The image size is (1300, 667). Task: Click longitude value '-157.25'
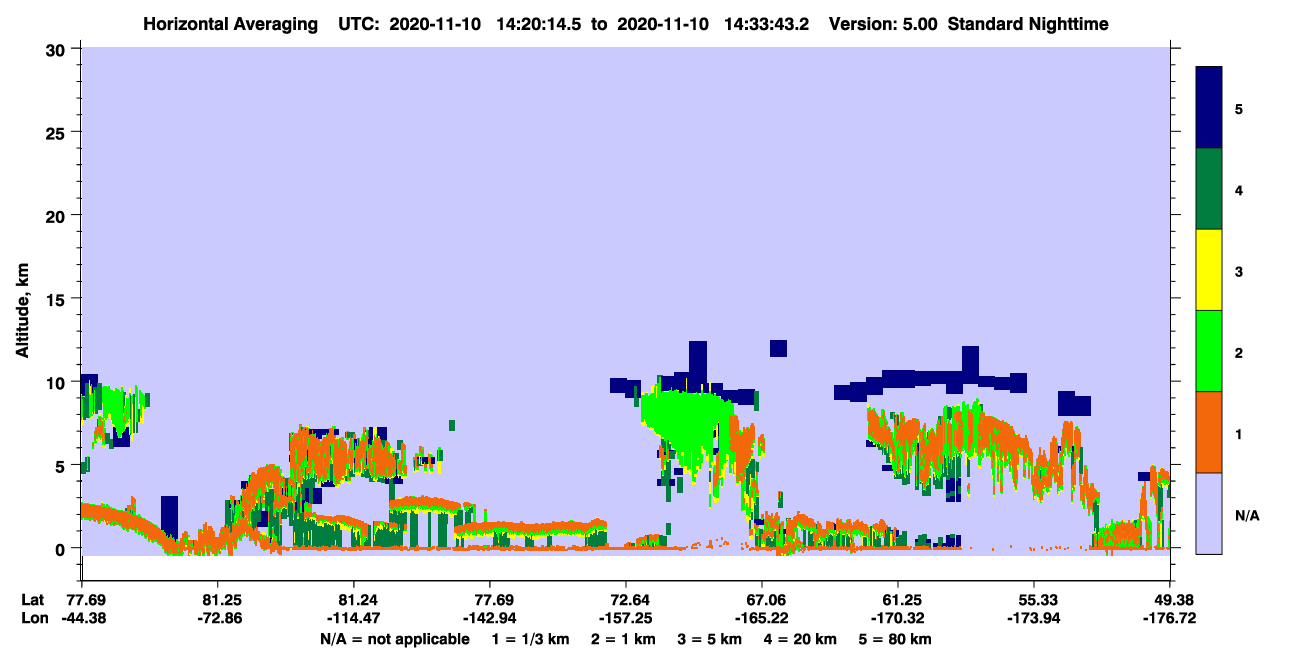[626, 617]
